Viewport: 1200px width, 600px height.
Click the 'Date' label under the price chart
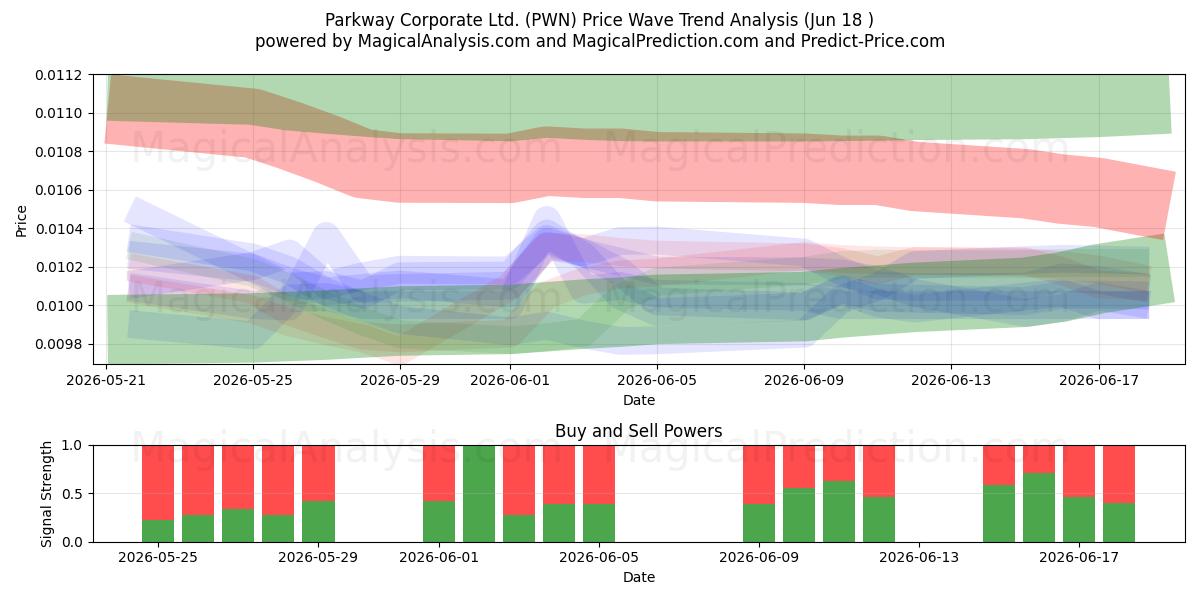click(639, 400)
